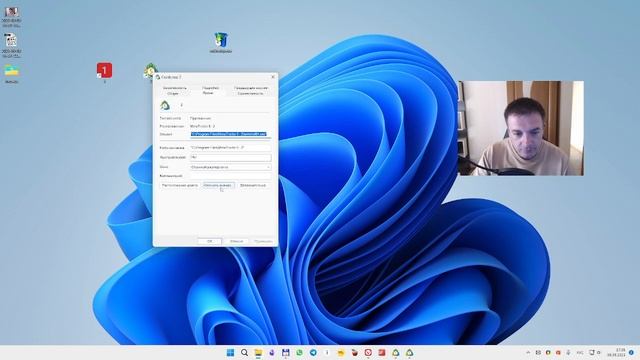Open the red round recorder icon in taskbar
The image size is (640, 360).
pyautogui.click(x=368, y=352)
